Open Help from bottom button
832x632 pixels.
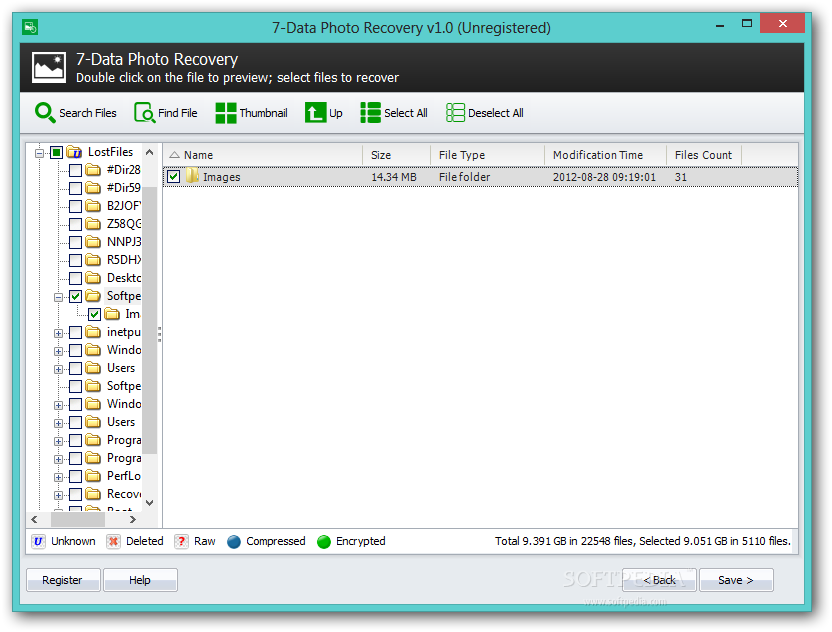140,580
